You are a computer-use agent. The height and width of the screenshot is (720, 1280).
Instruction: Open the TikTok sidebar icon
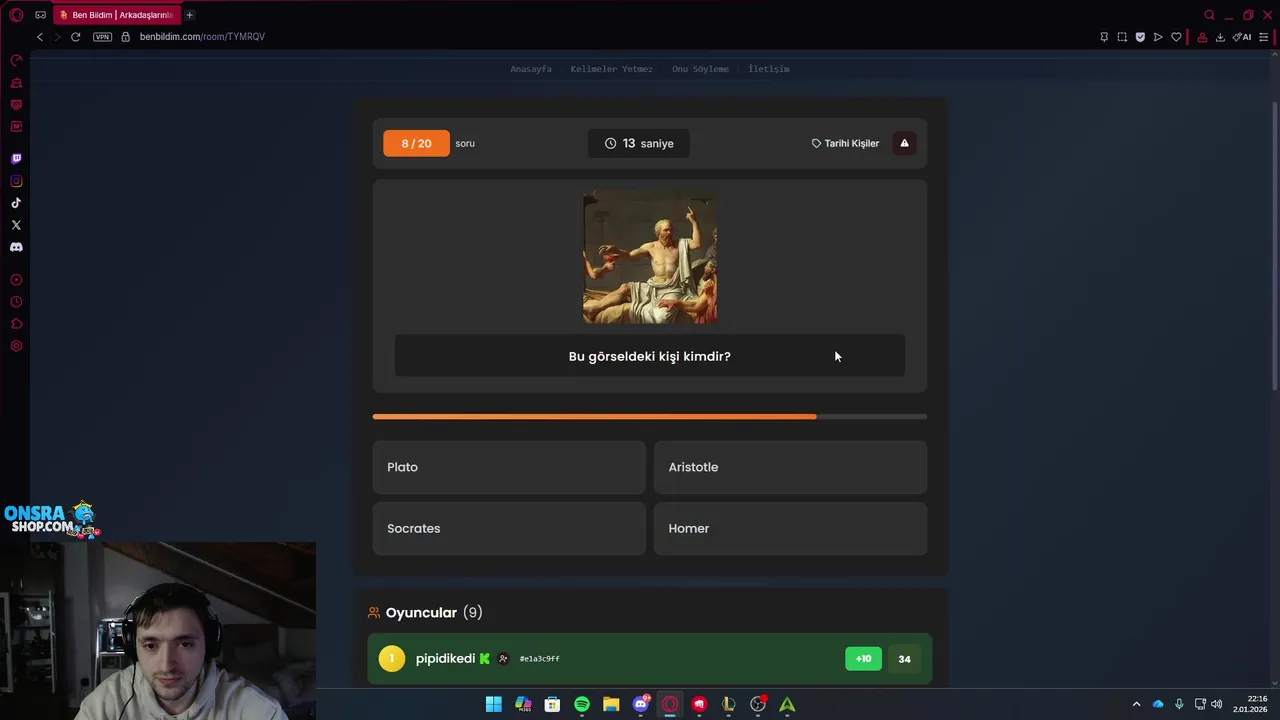(16, 203)
